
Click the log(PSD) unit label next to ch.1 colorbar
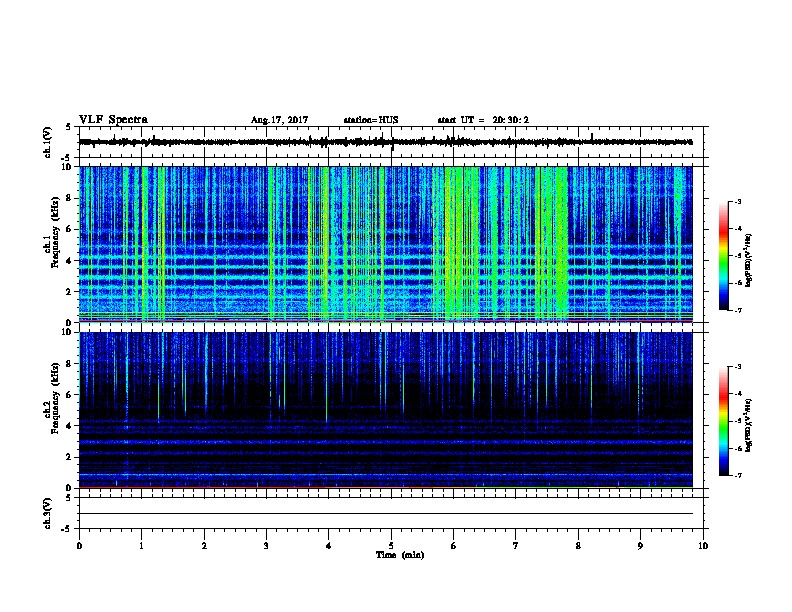(749, 260)
